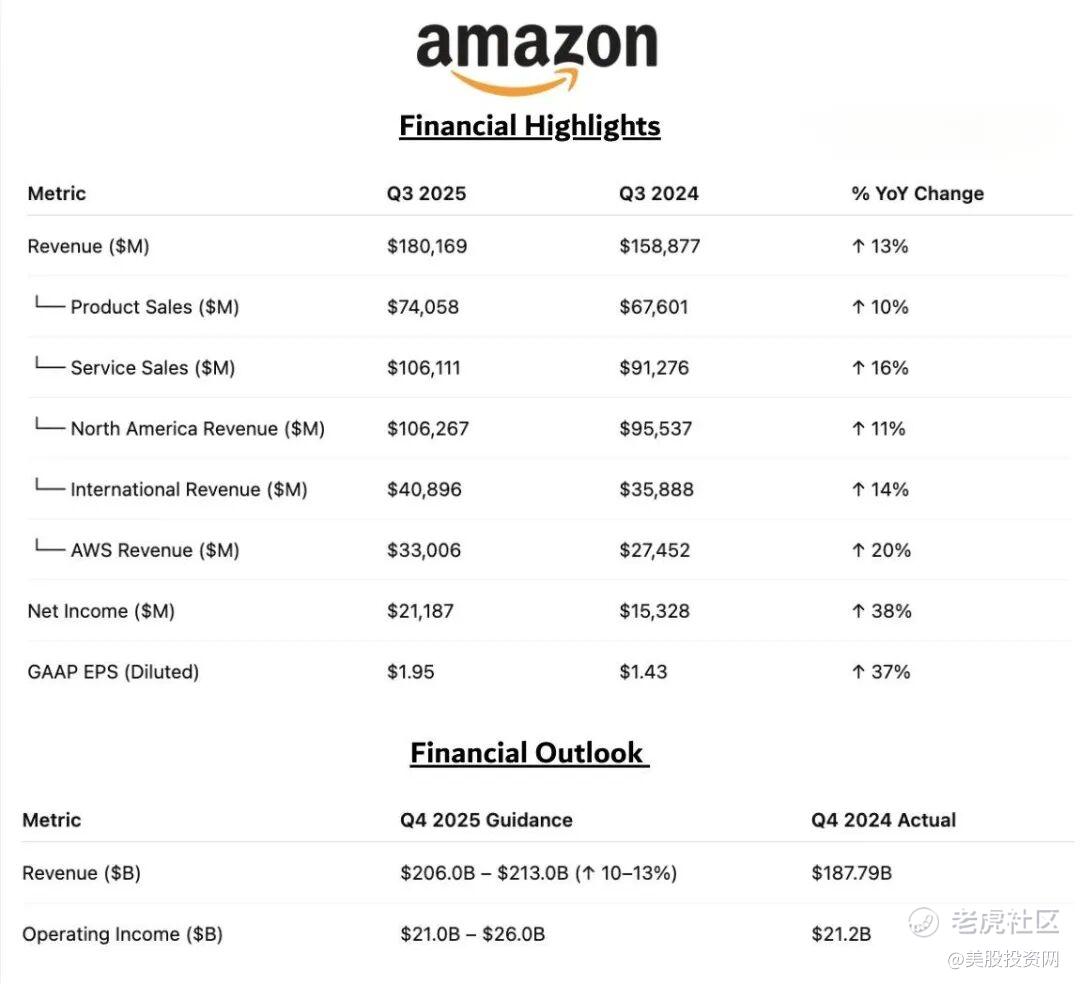Select the North America Revenue row label
The height and width of the screenshot is (984, 1080).
[x=197, y=429]
